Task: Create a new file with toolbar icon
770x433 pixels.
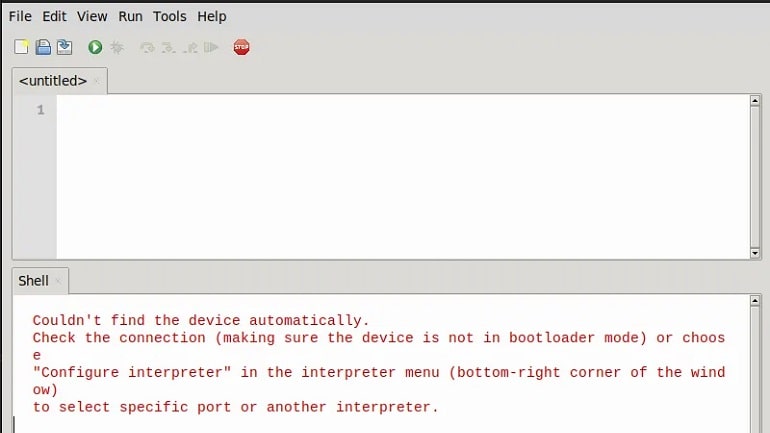Action: coord(21,47)
